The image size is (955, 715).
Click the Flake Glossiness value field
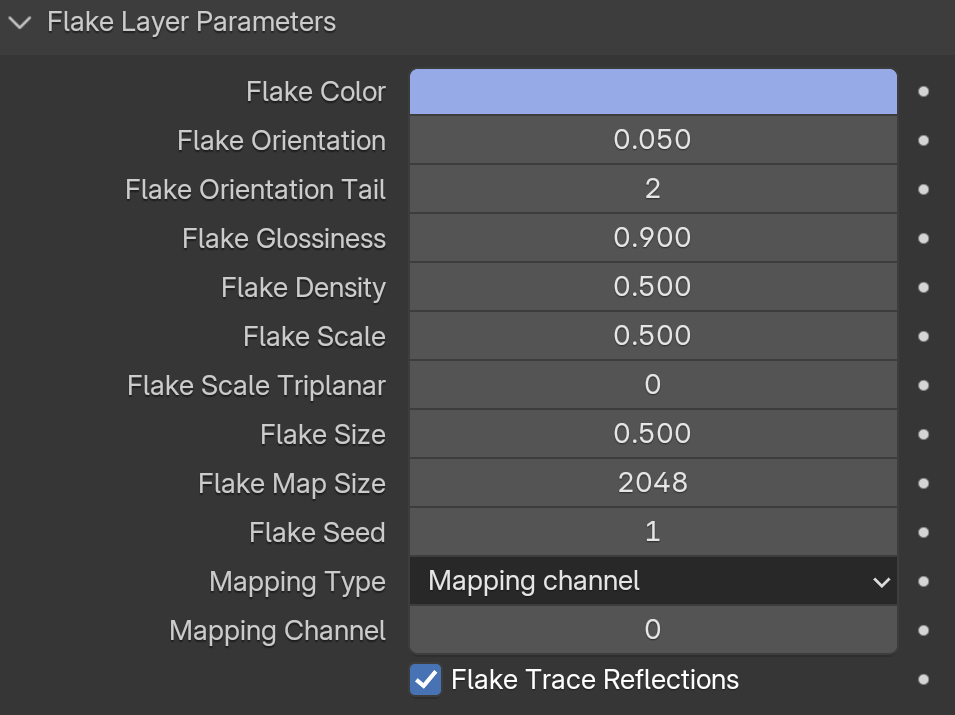(653, 238)
